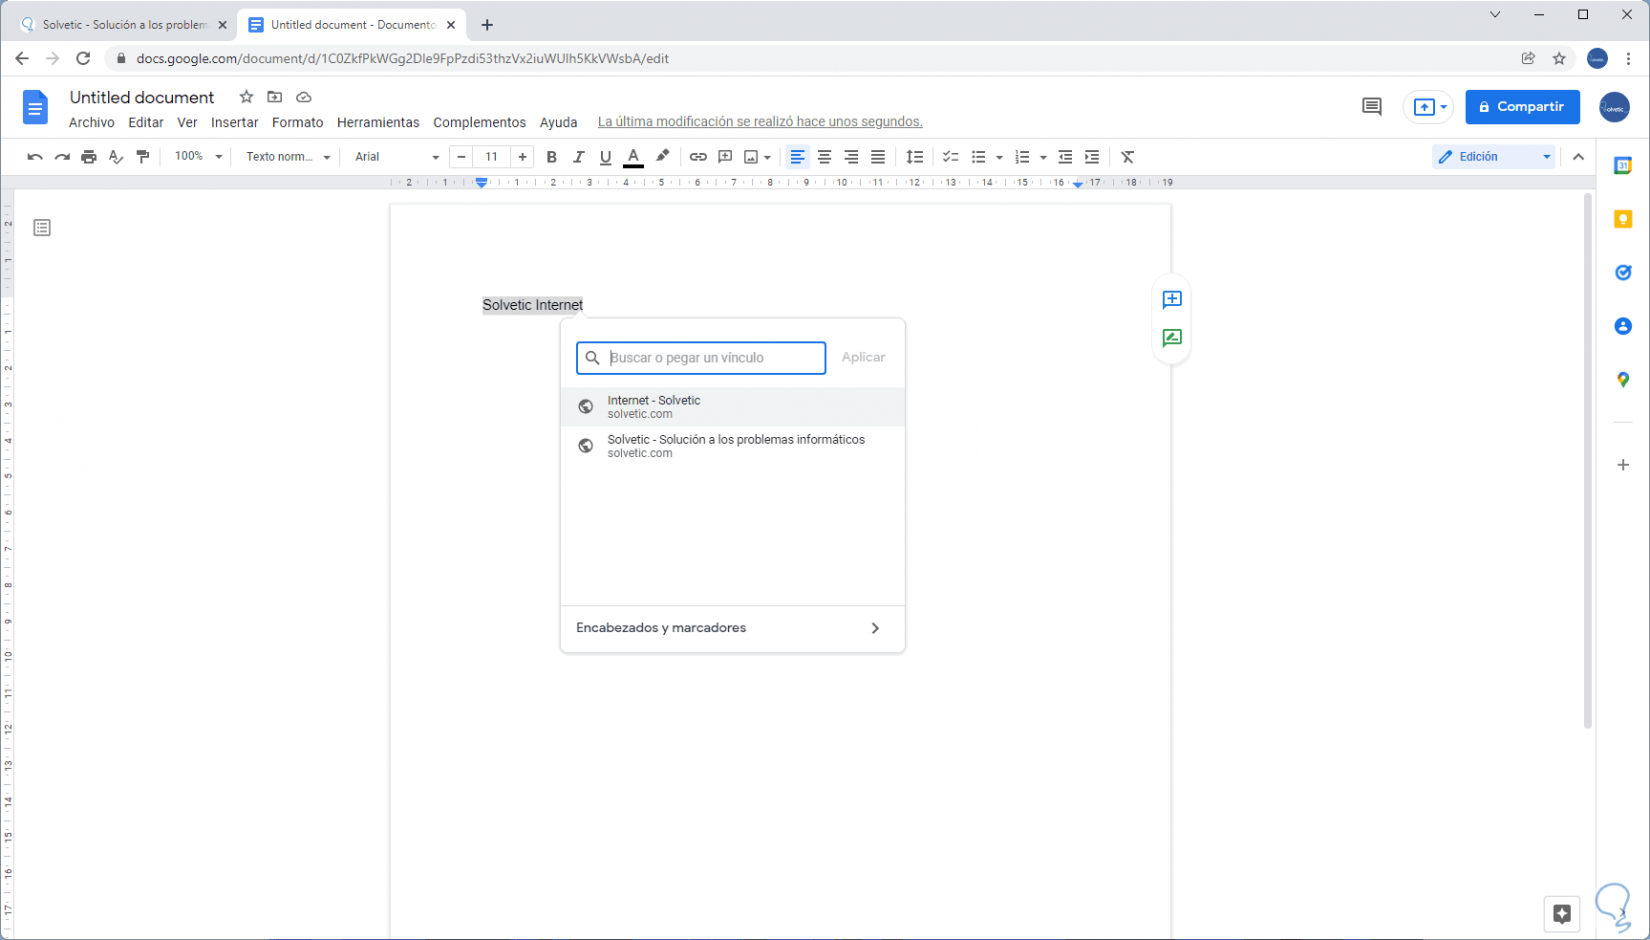Click the Redo arrow in the toolbar
The height and width of the screenshot is (940, 1650).
point(62,157)
